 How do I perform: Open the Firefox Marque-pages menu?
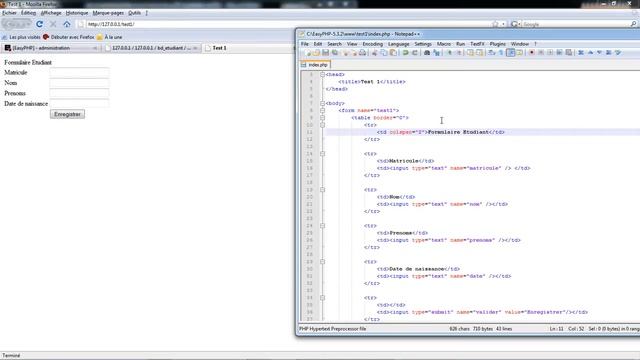tap(108, 13)
